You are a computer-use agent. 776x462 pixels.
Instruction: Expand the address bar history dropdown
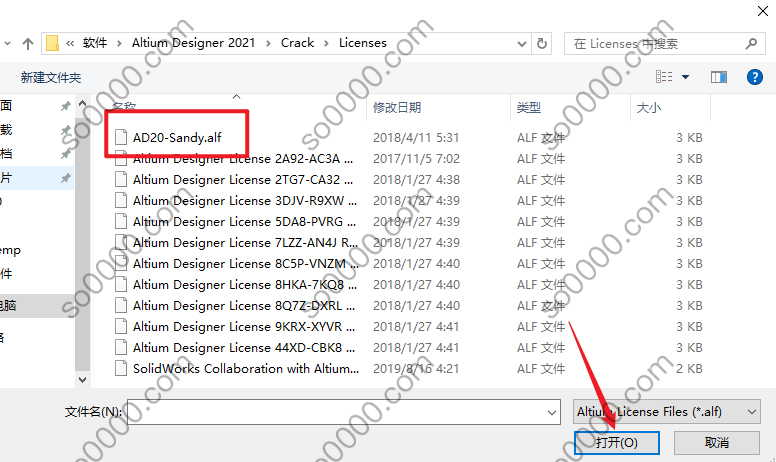coord(521,44)
